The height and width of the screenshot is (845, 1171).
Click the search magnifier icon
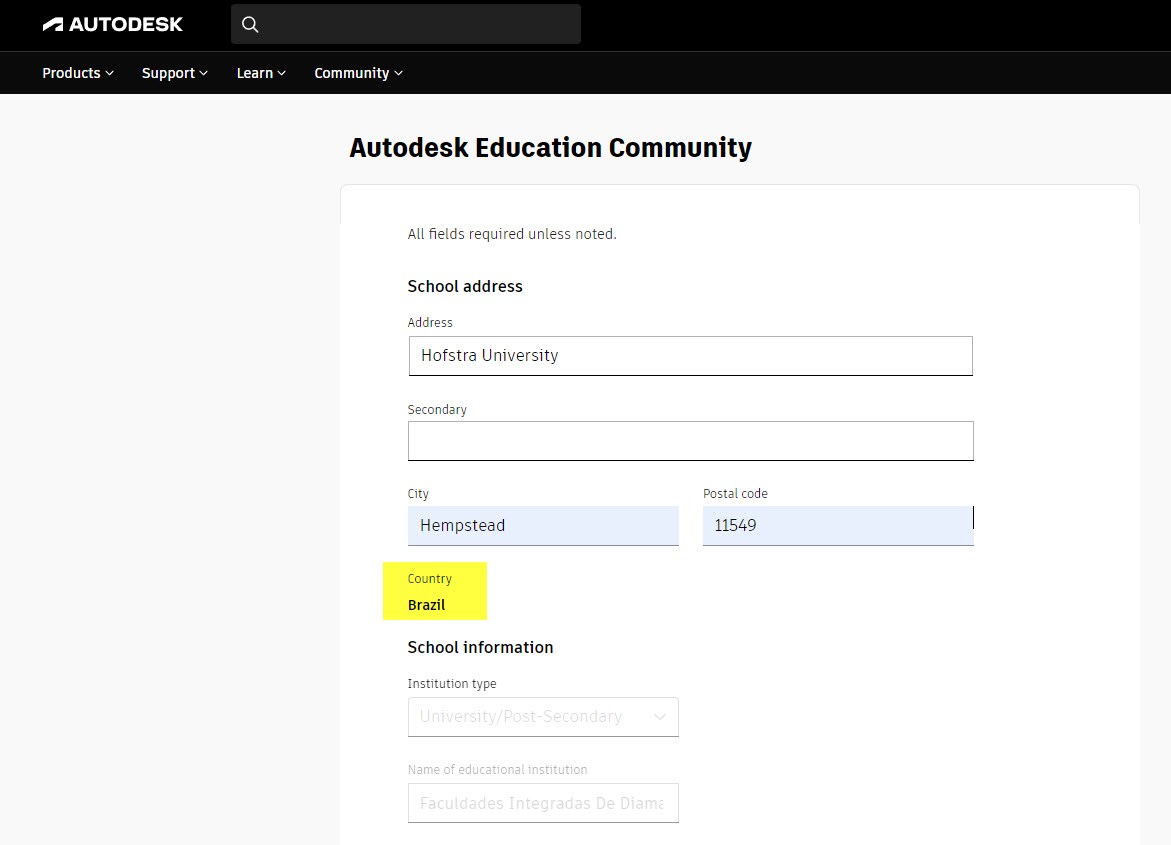point(250,25)
